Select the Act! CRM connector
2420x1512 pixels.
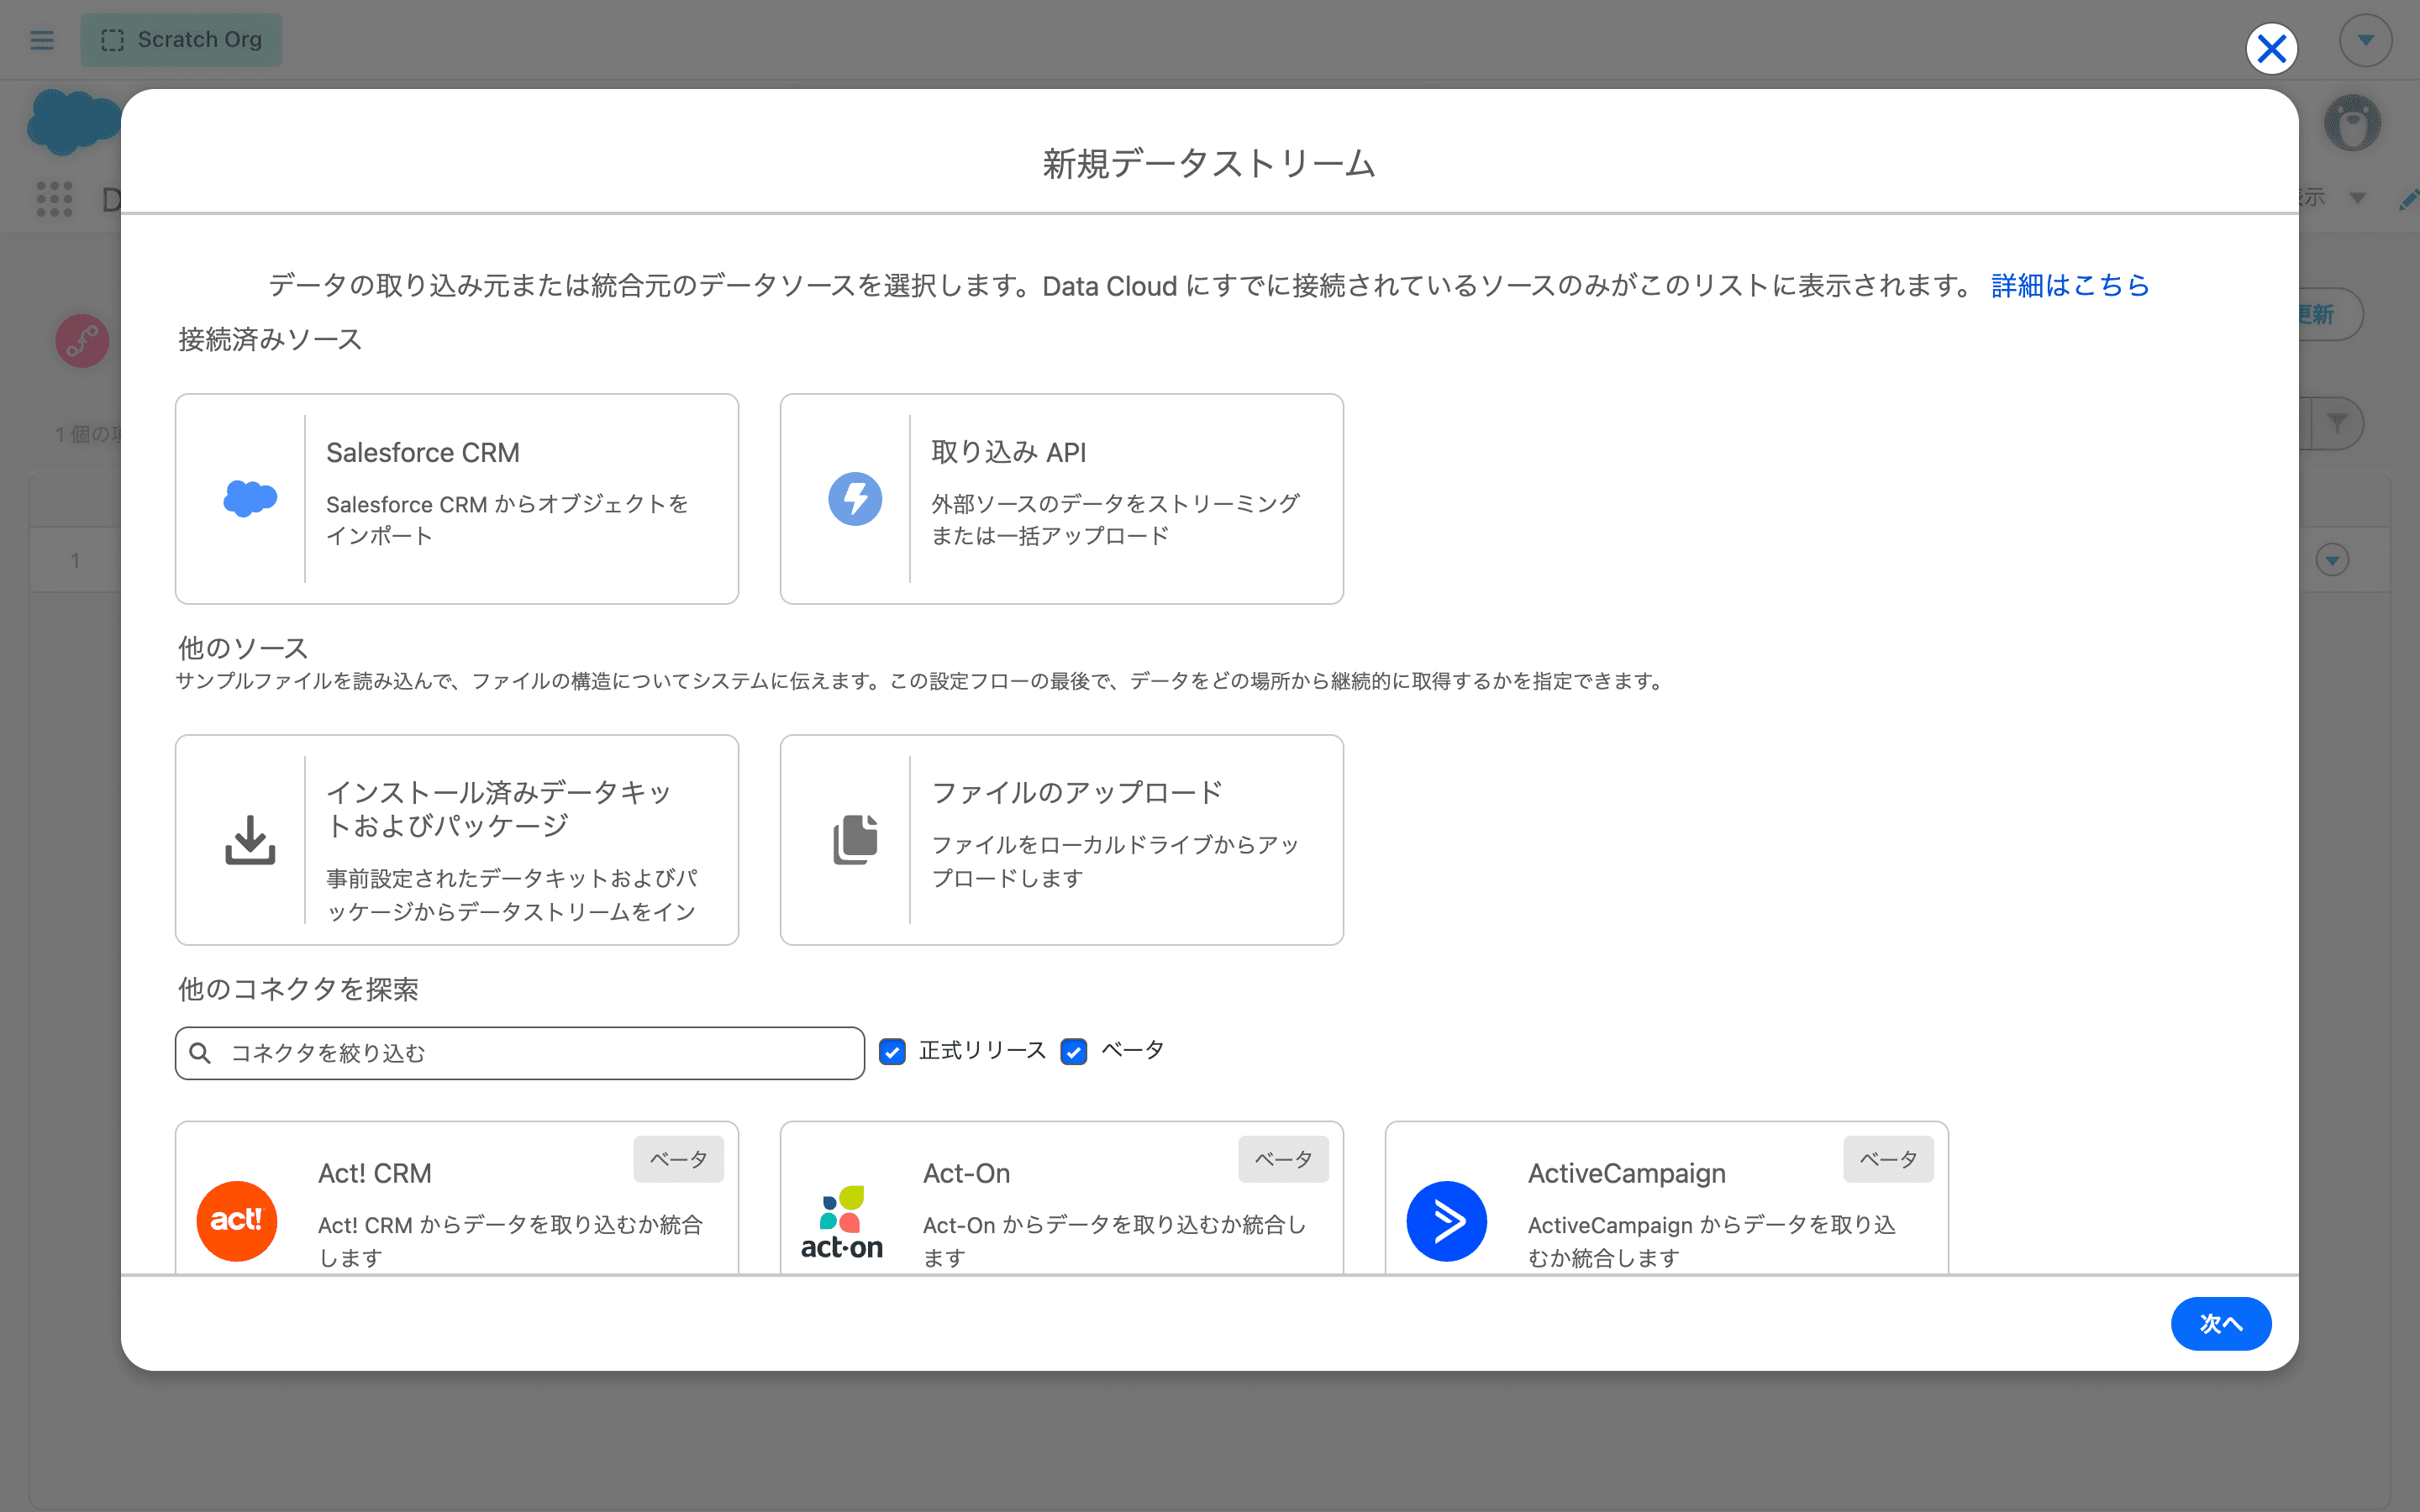point(457,1198)
